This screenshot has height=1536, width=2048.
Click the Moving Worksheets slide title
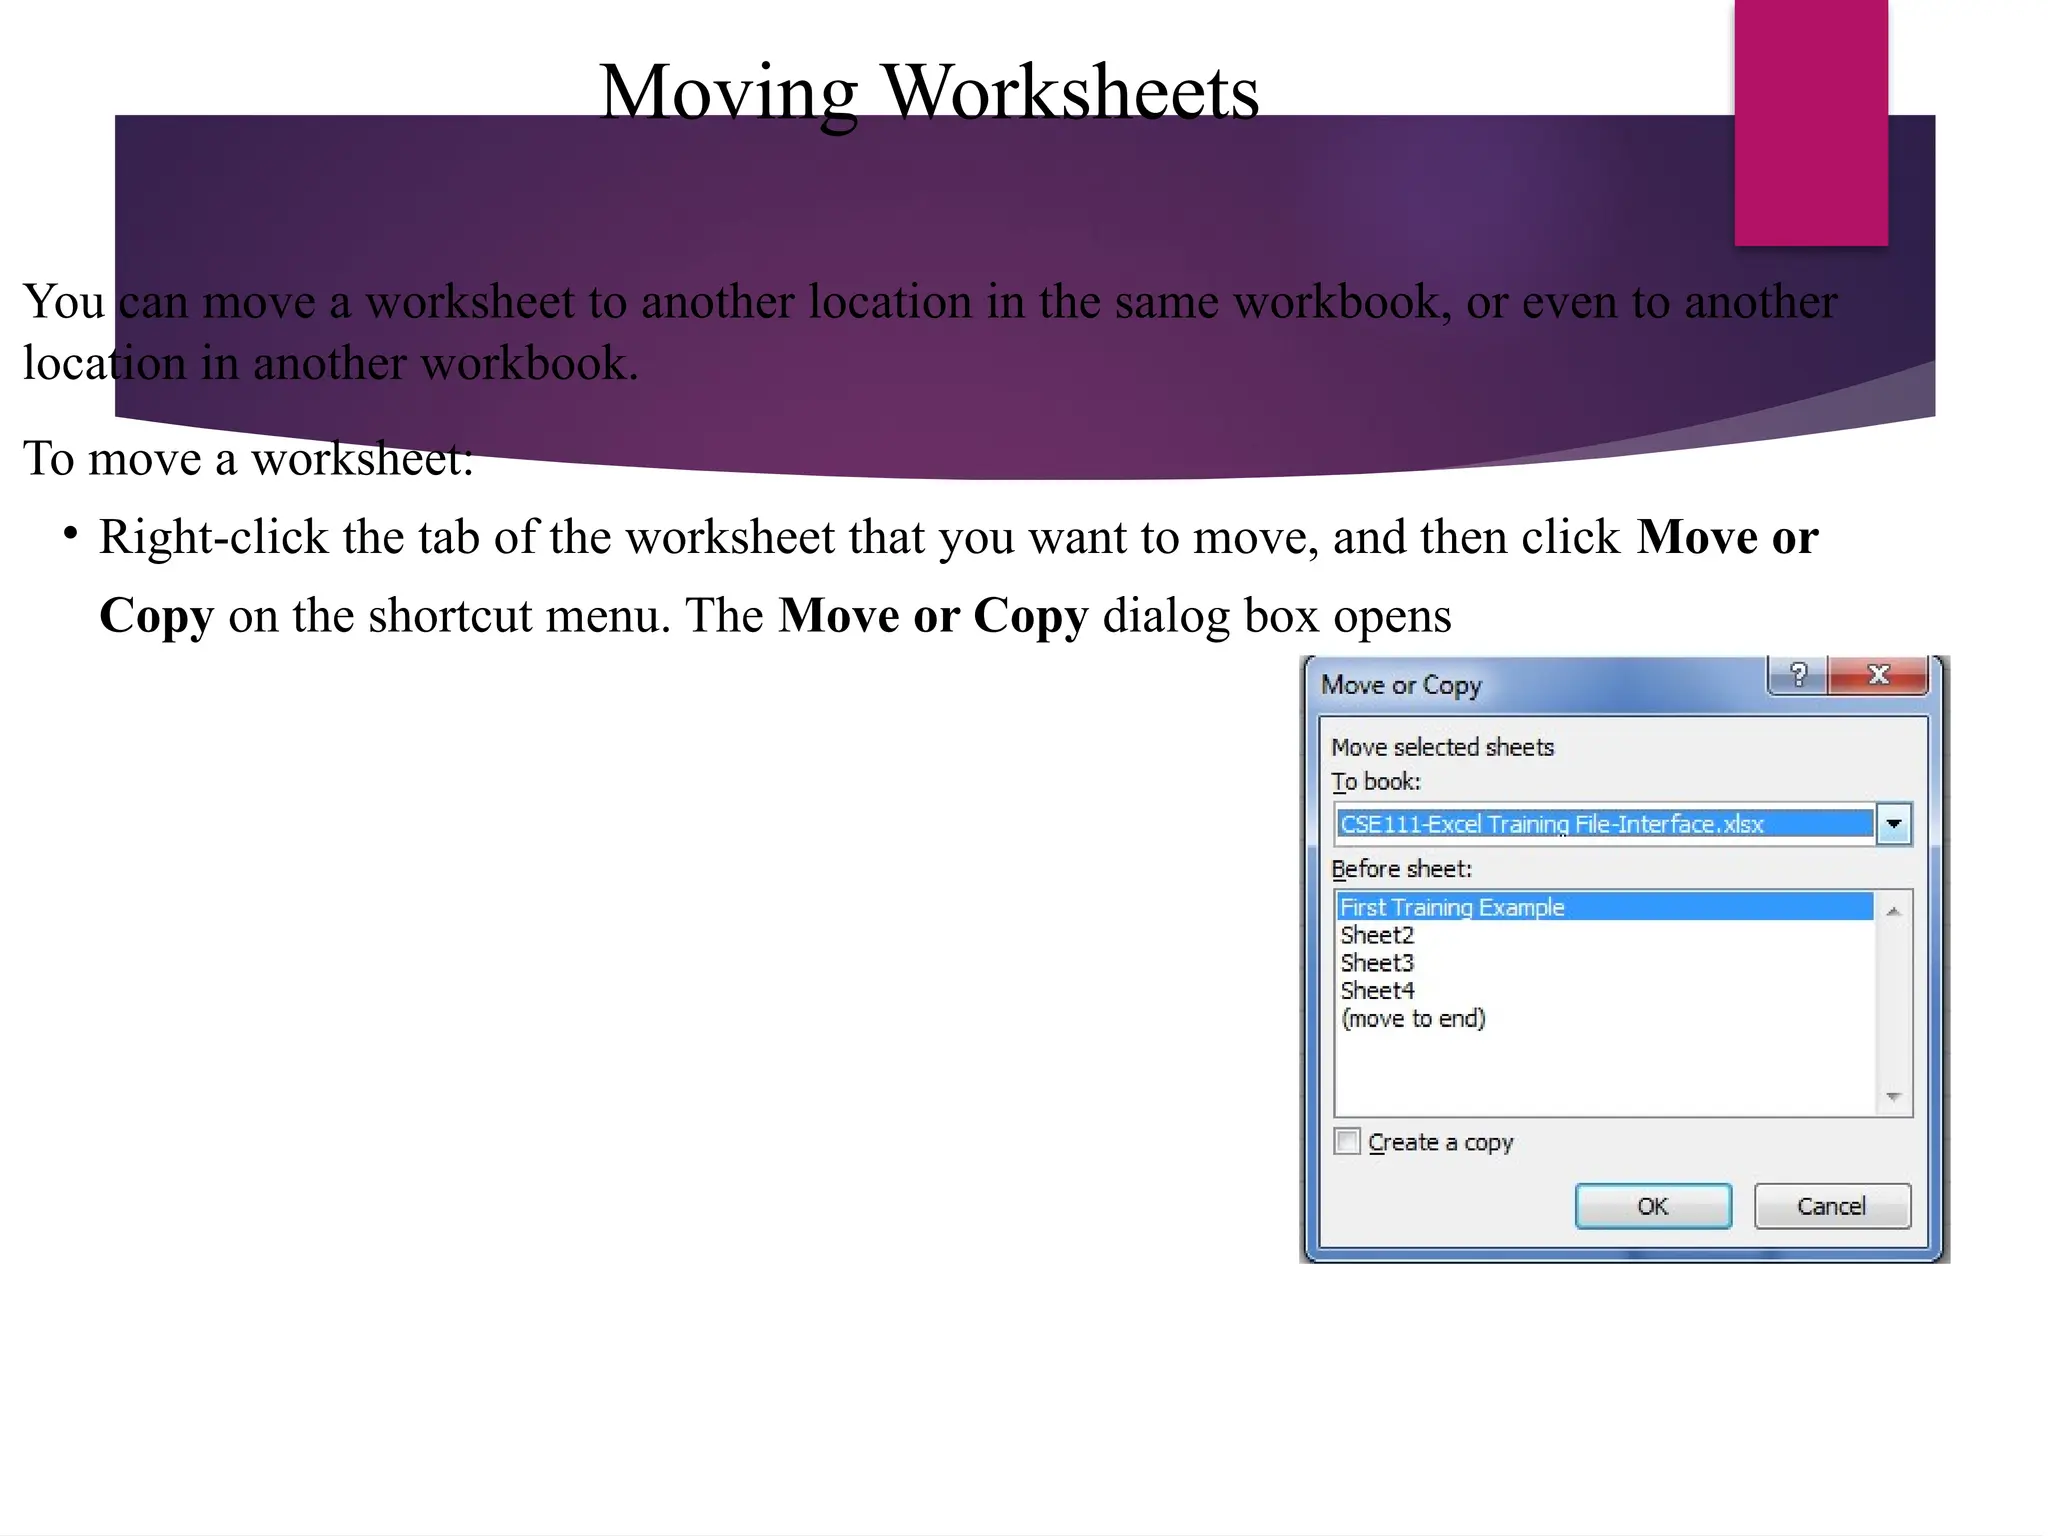coord(928,92)
